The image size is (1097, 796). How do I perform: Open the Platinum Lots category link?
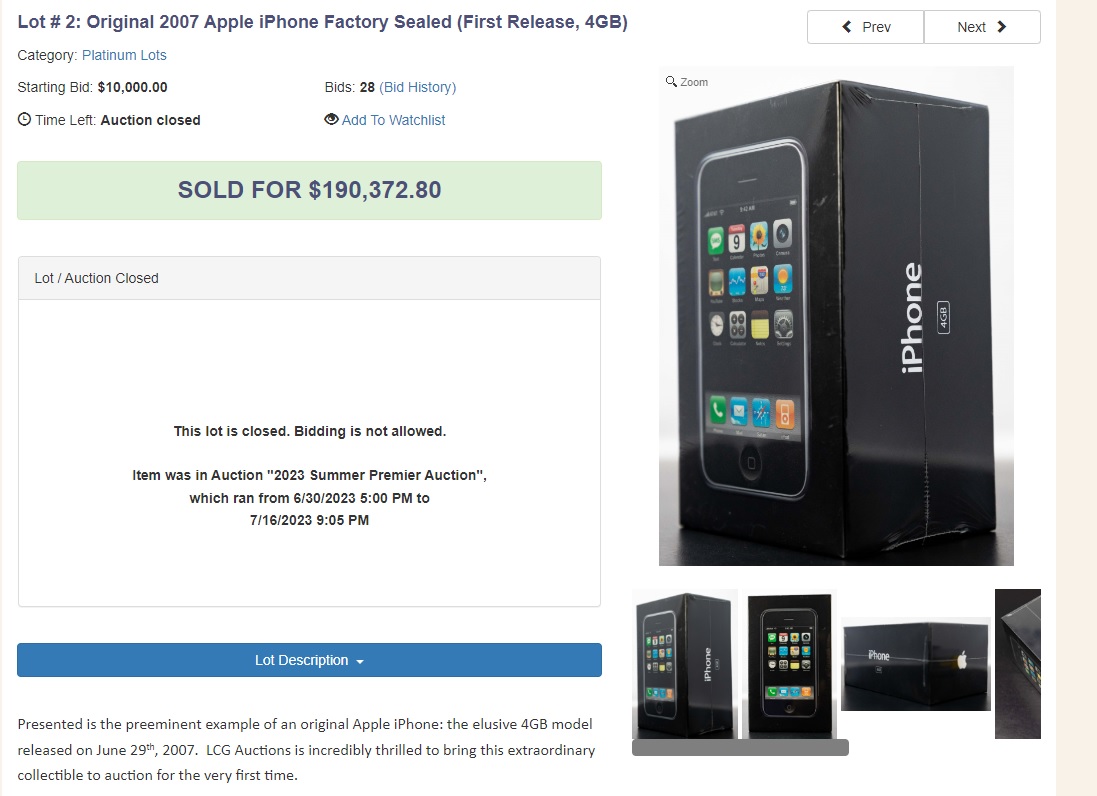coord(124,55)
